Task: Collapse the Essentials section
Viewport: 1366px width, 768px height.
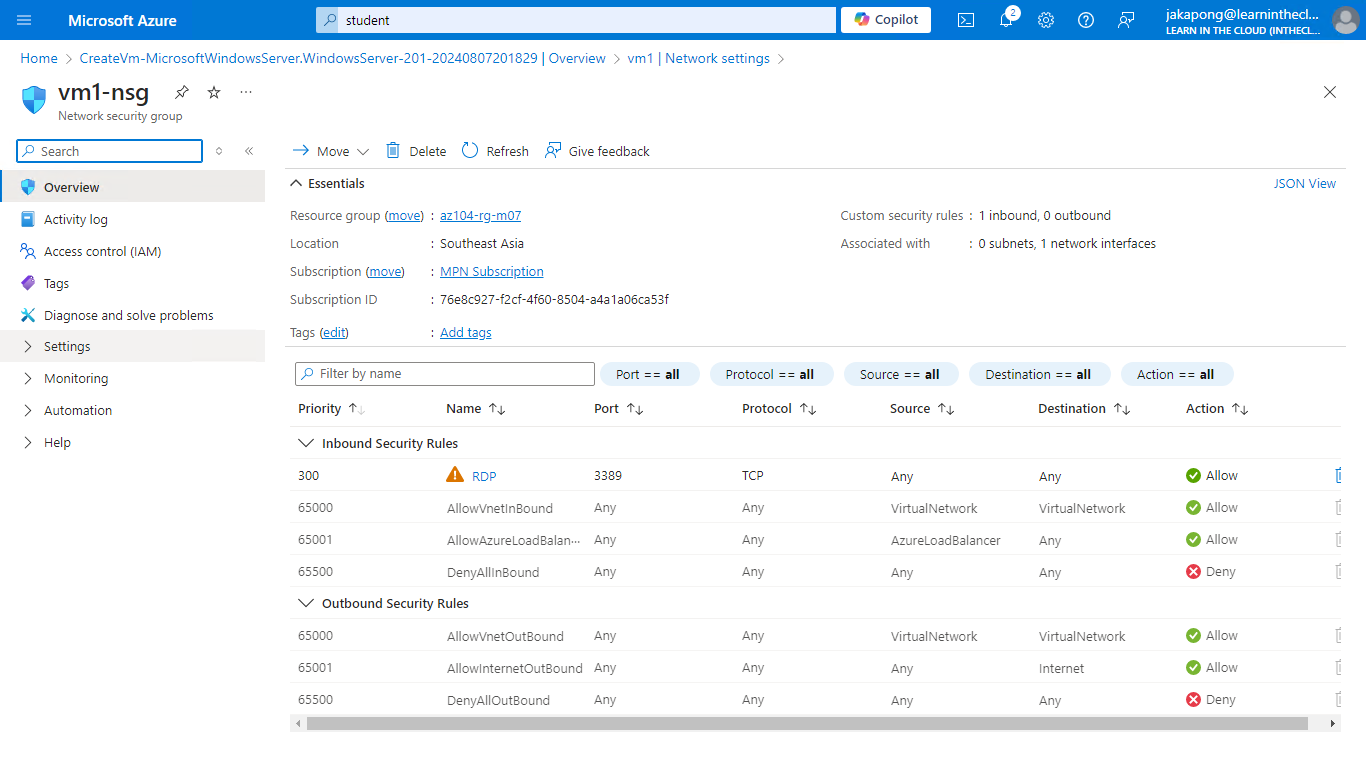Action: 327,184
